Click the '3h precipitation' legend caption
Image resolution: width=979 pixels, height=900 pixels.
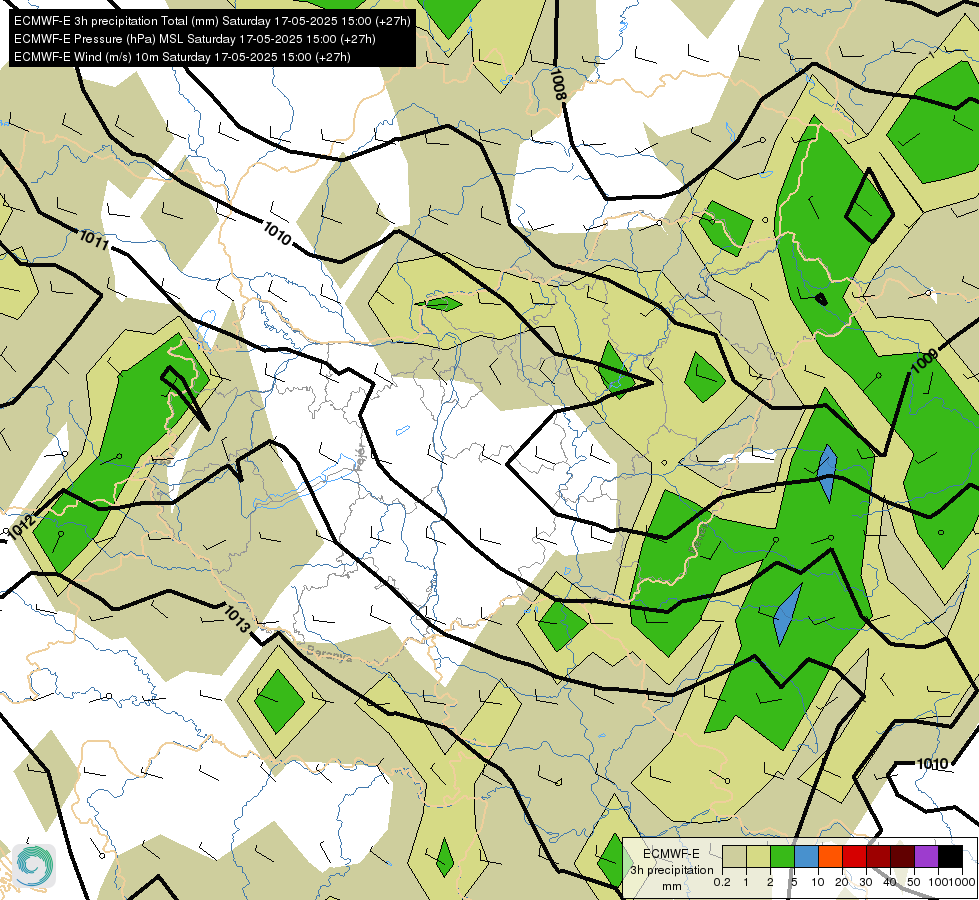tap(671, 870)
